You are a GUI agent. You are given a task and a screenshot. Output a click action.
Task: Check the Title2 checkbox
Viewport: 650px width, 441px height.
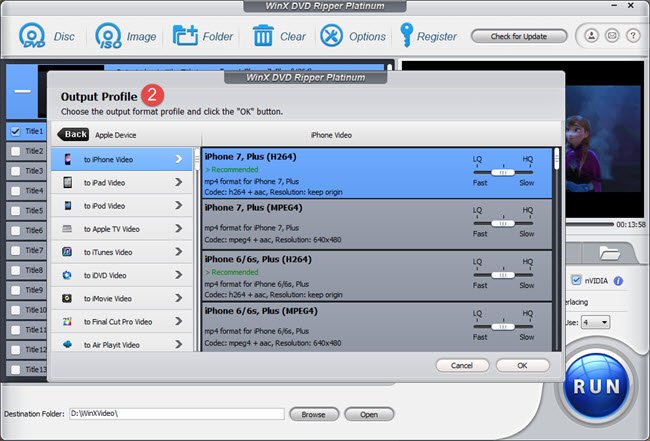[15, 151]
